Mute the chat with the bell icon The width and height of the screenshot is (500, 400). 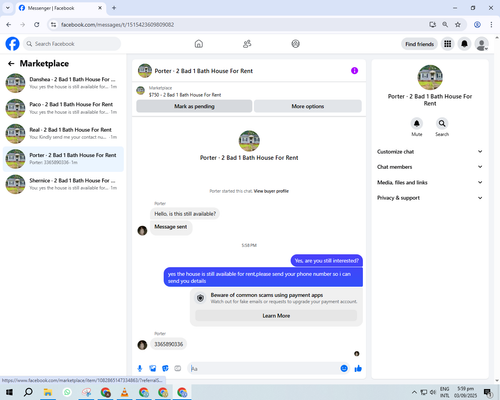point(417,123)
